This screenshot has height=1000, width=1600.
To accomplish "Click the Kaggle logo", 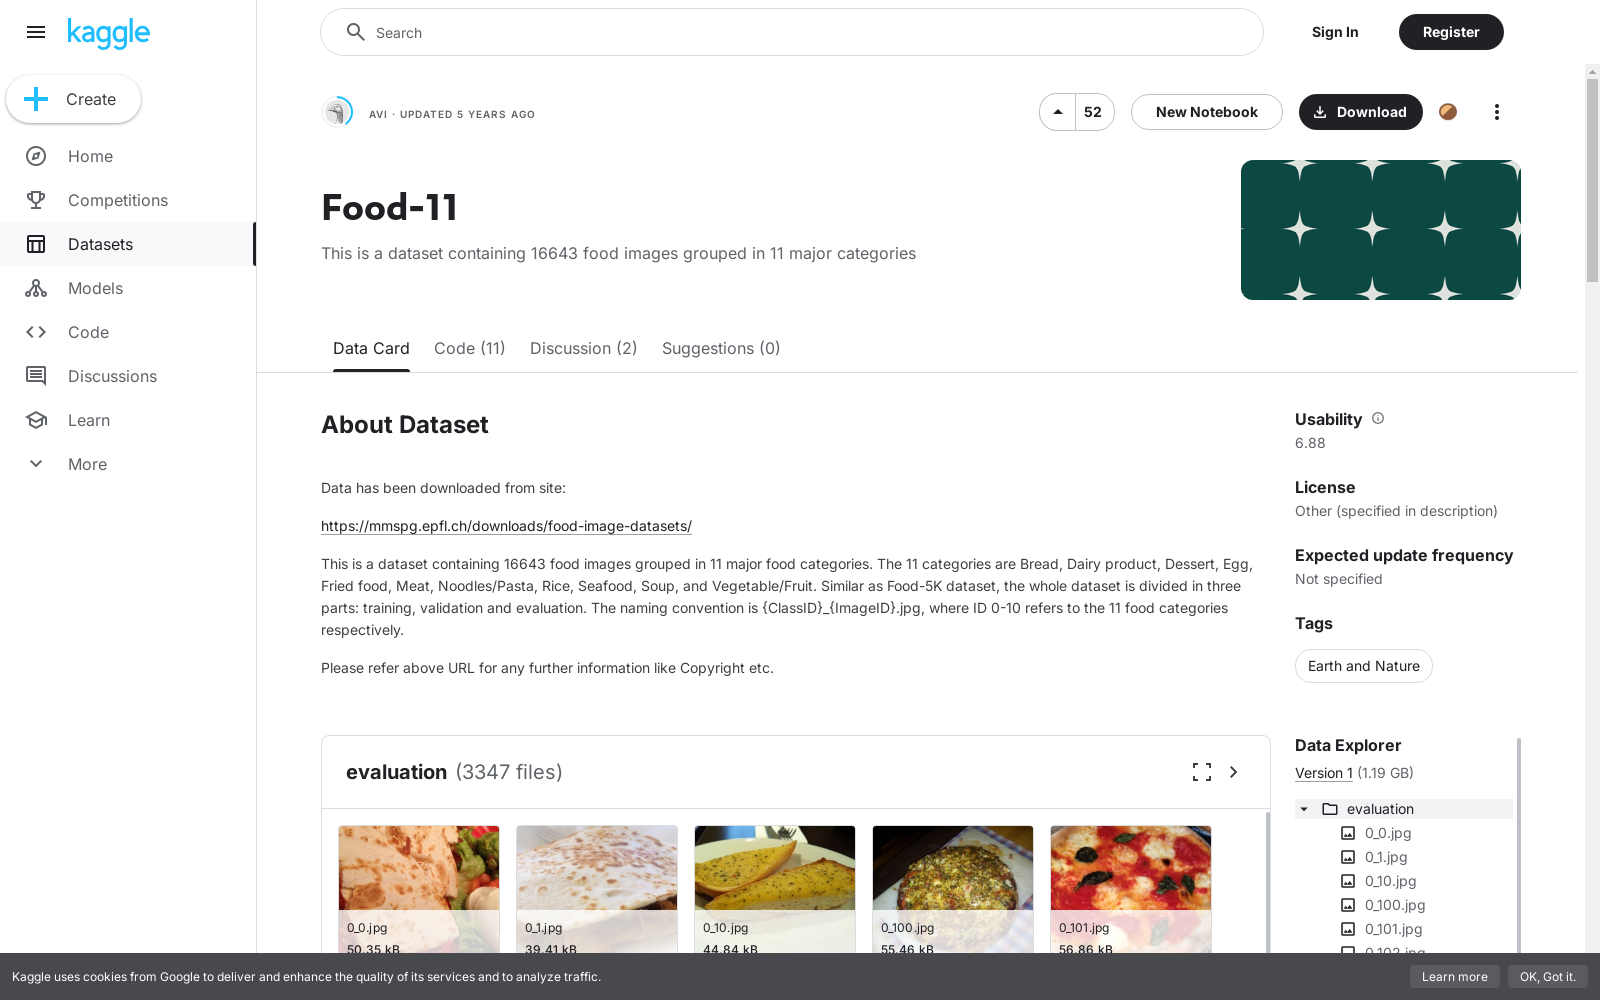I will click(x=108, y=33).
